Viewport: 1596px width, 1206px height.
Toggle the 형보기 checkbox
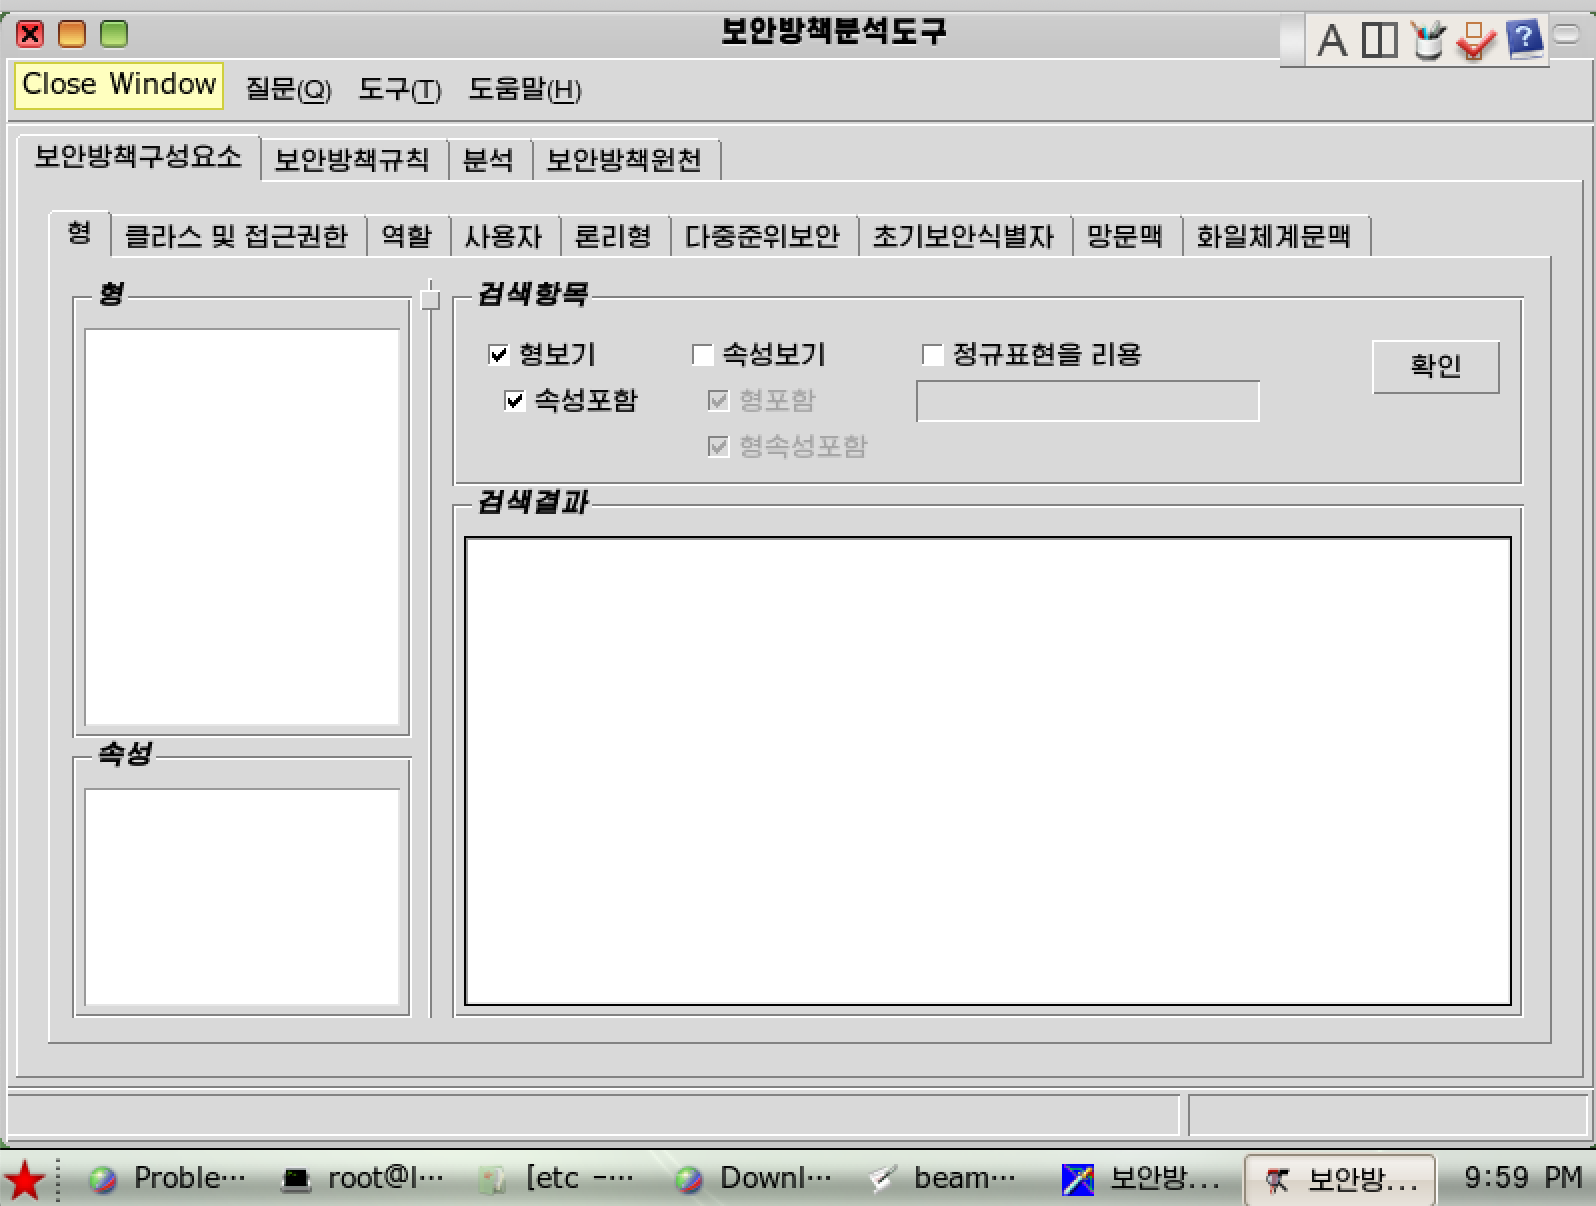coord(498,354)
